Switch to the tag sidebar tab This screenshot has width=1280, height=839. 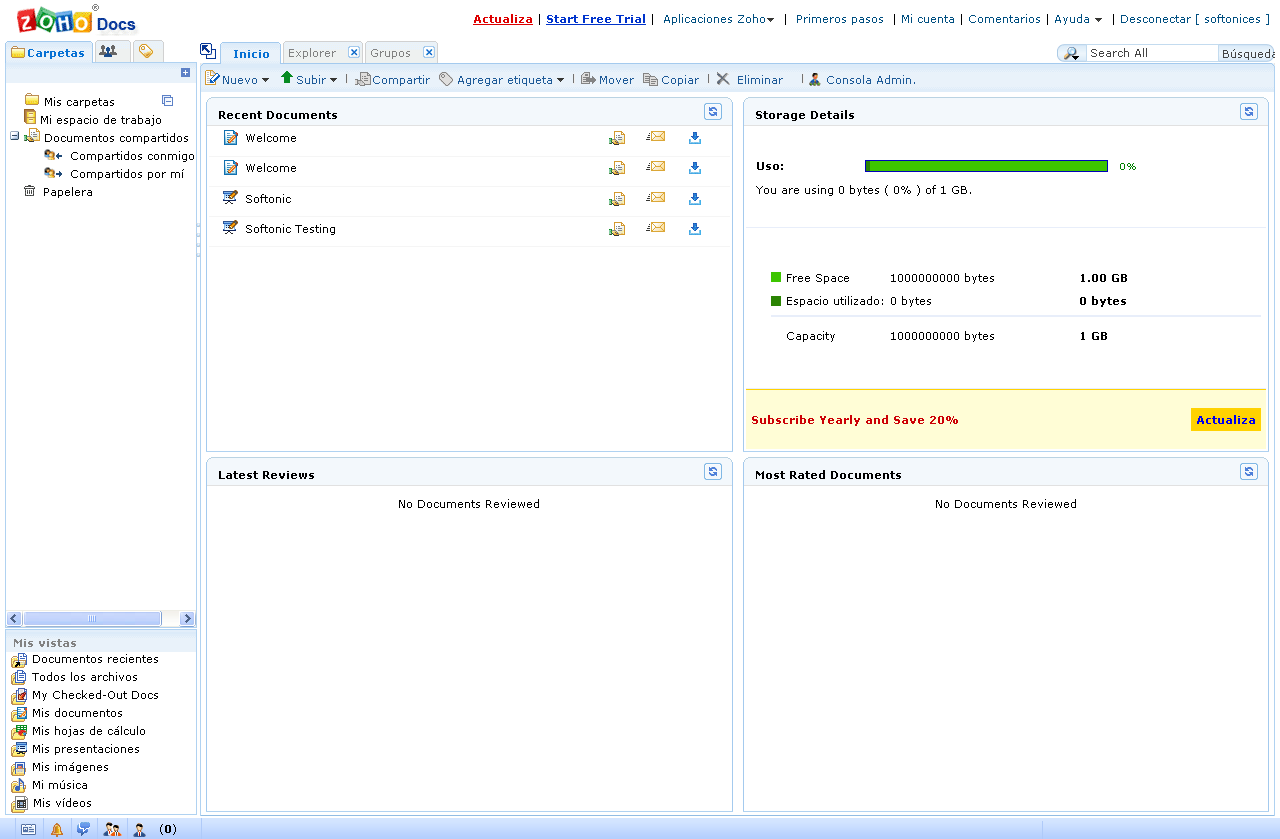click(x=147, y=51)
